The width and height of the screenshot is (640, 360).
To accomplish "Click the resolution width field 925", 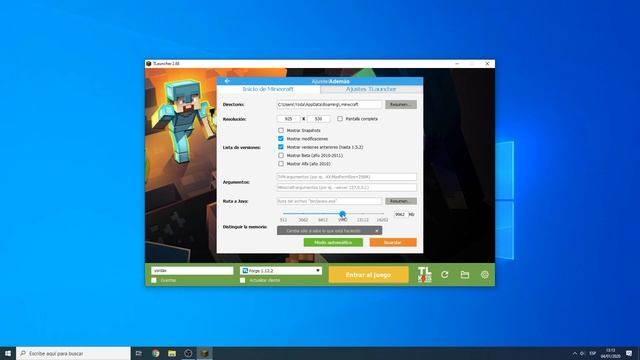I will pyautogui.click(x=289, y=119).
